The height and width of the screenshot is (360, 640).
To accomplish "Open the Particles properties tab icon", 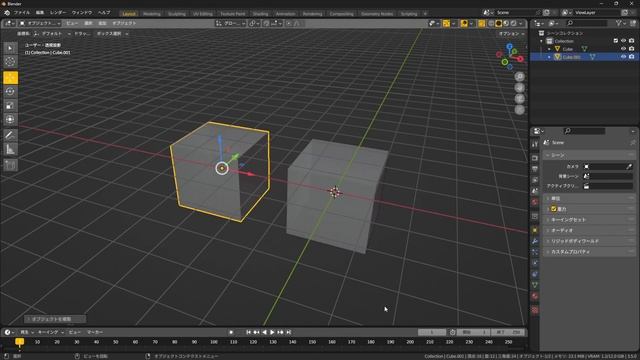I will tap(535, 252).
